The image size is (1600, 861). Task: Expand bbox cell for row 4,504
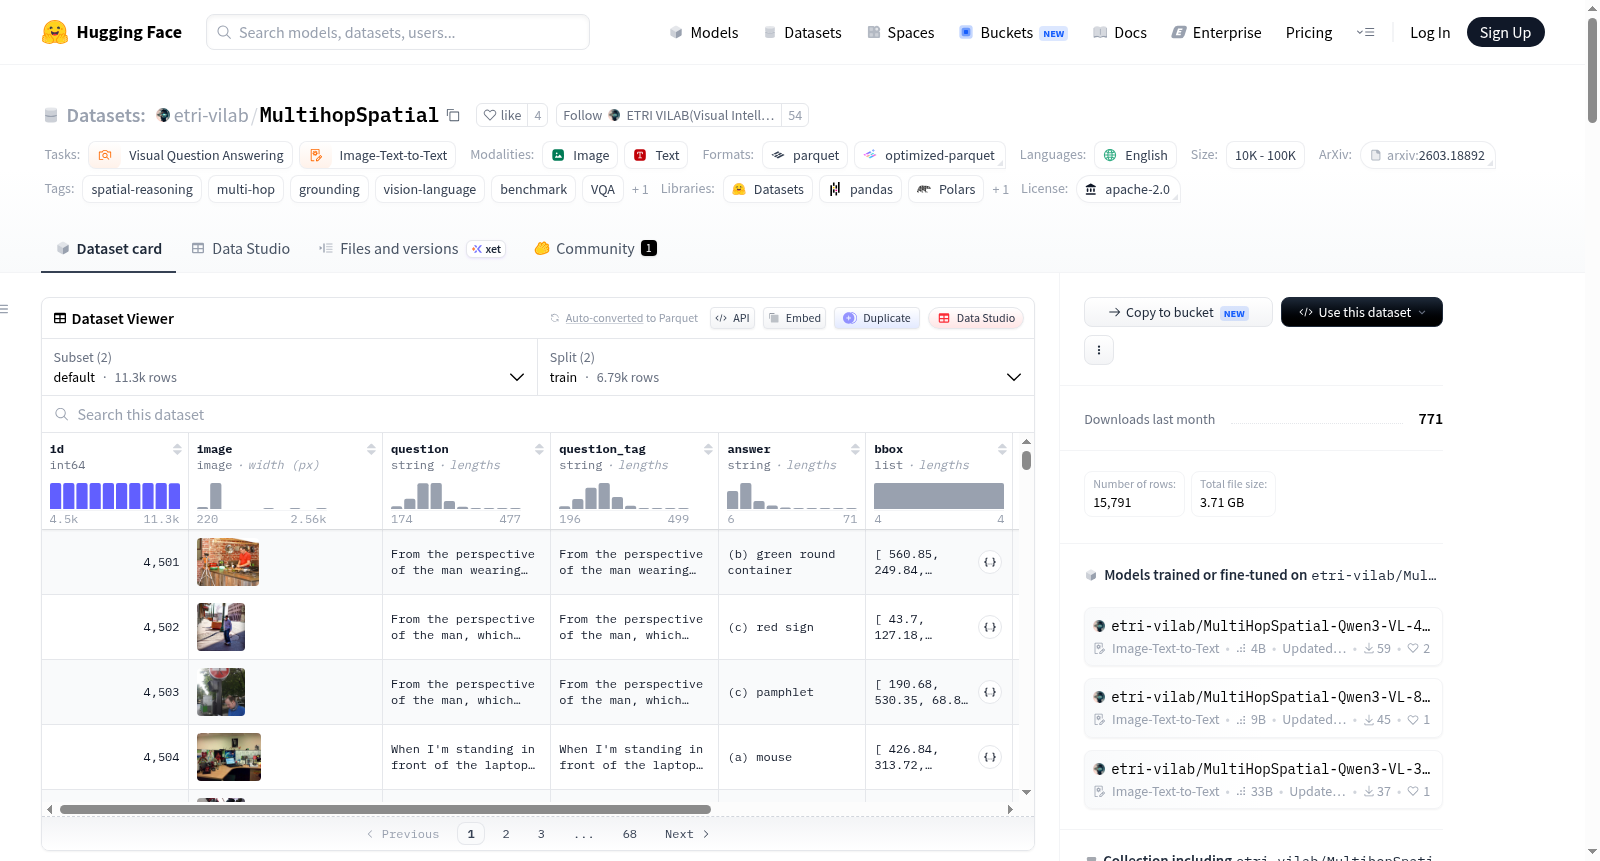click(x=990, y=757)
